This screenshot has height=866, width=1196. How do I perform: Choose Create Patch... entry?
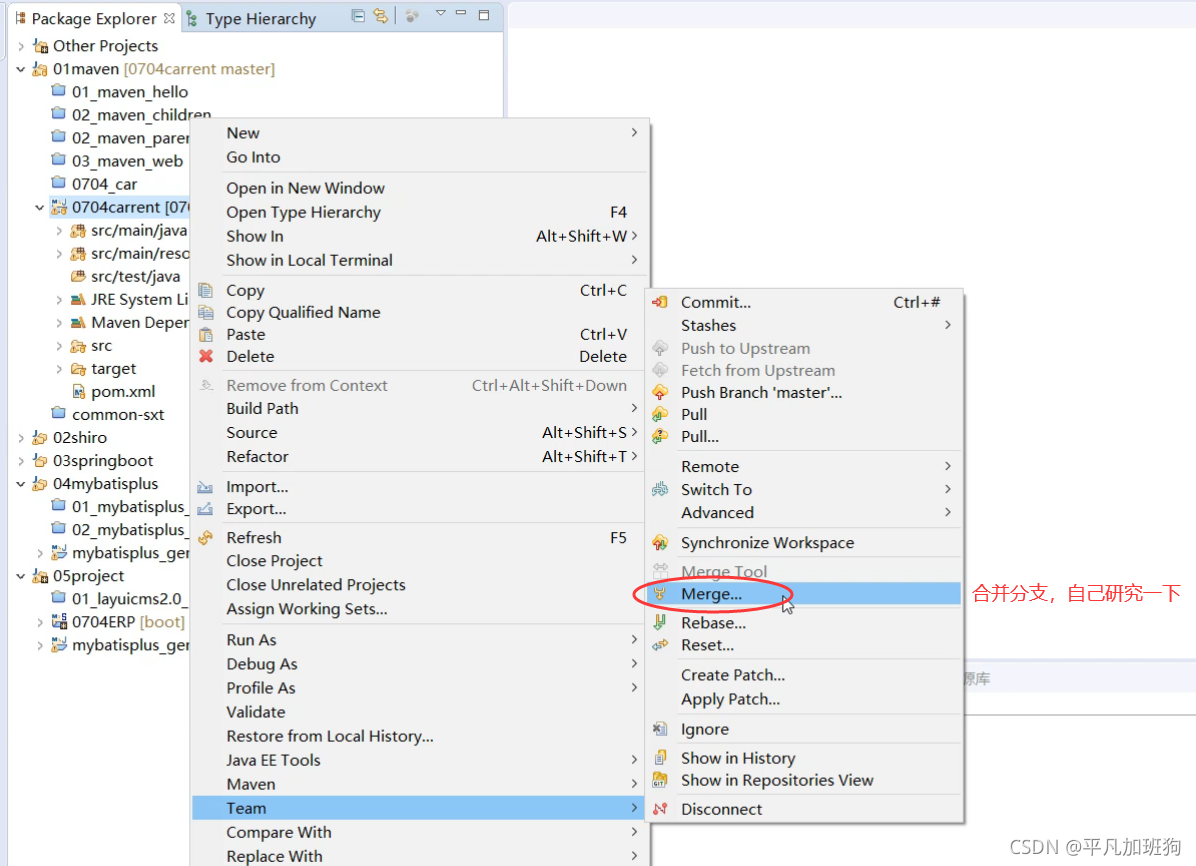point(803,675)
